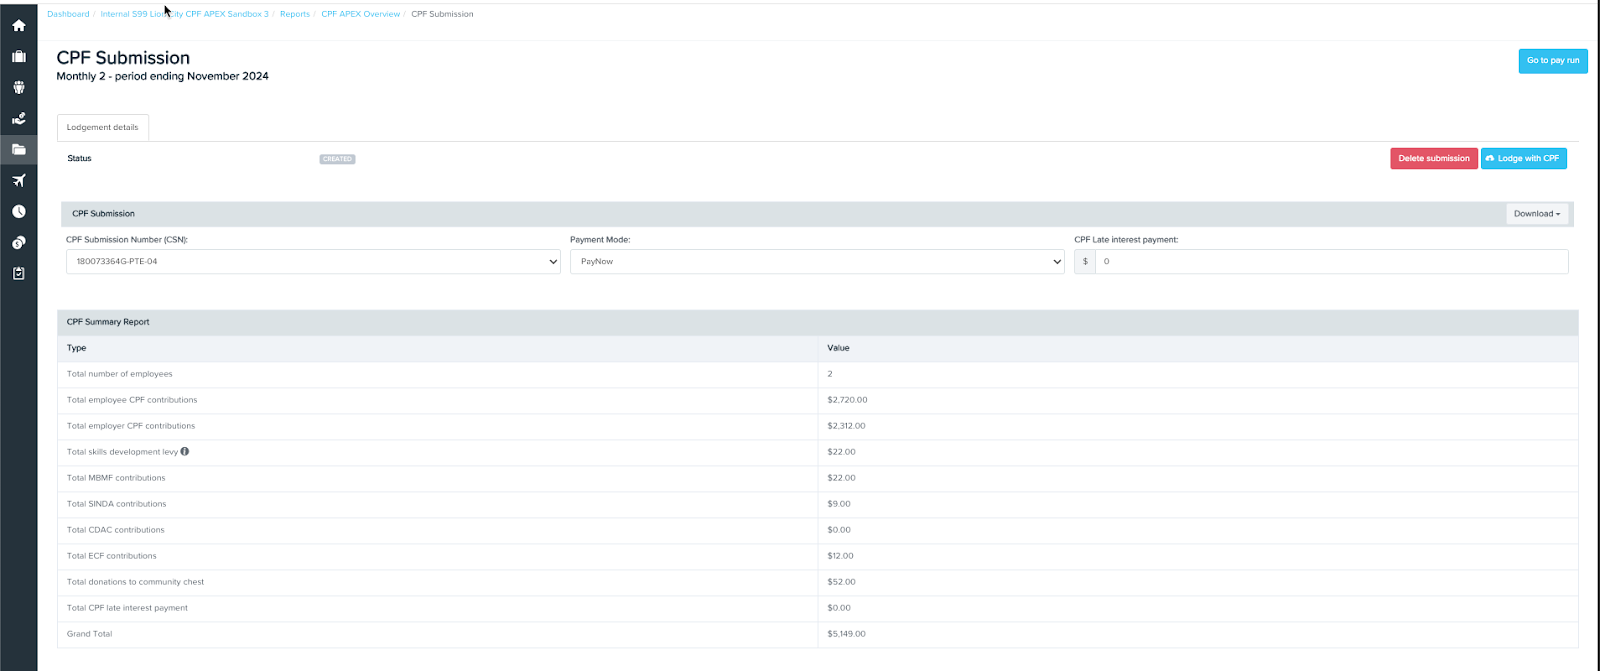Click the dollar sign addon of late interest
This screenshot has height=671, width=1600.
pyautogui.click(x=1085, y=261)
